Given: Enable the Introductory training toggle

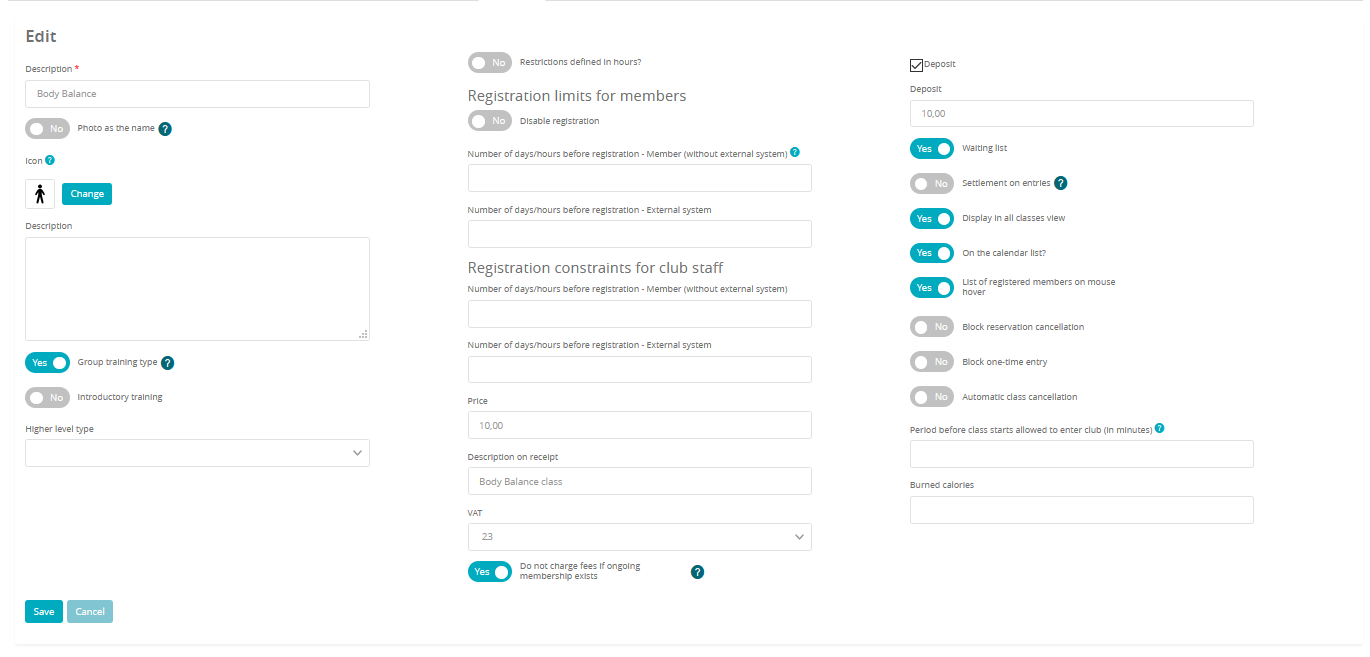Looking at the screenshot, I should click(47, 398).
